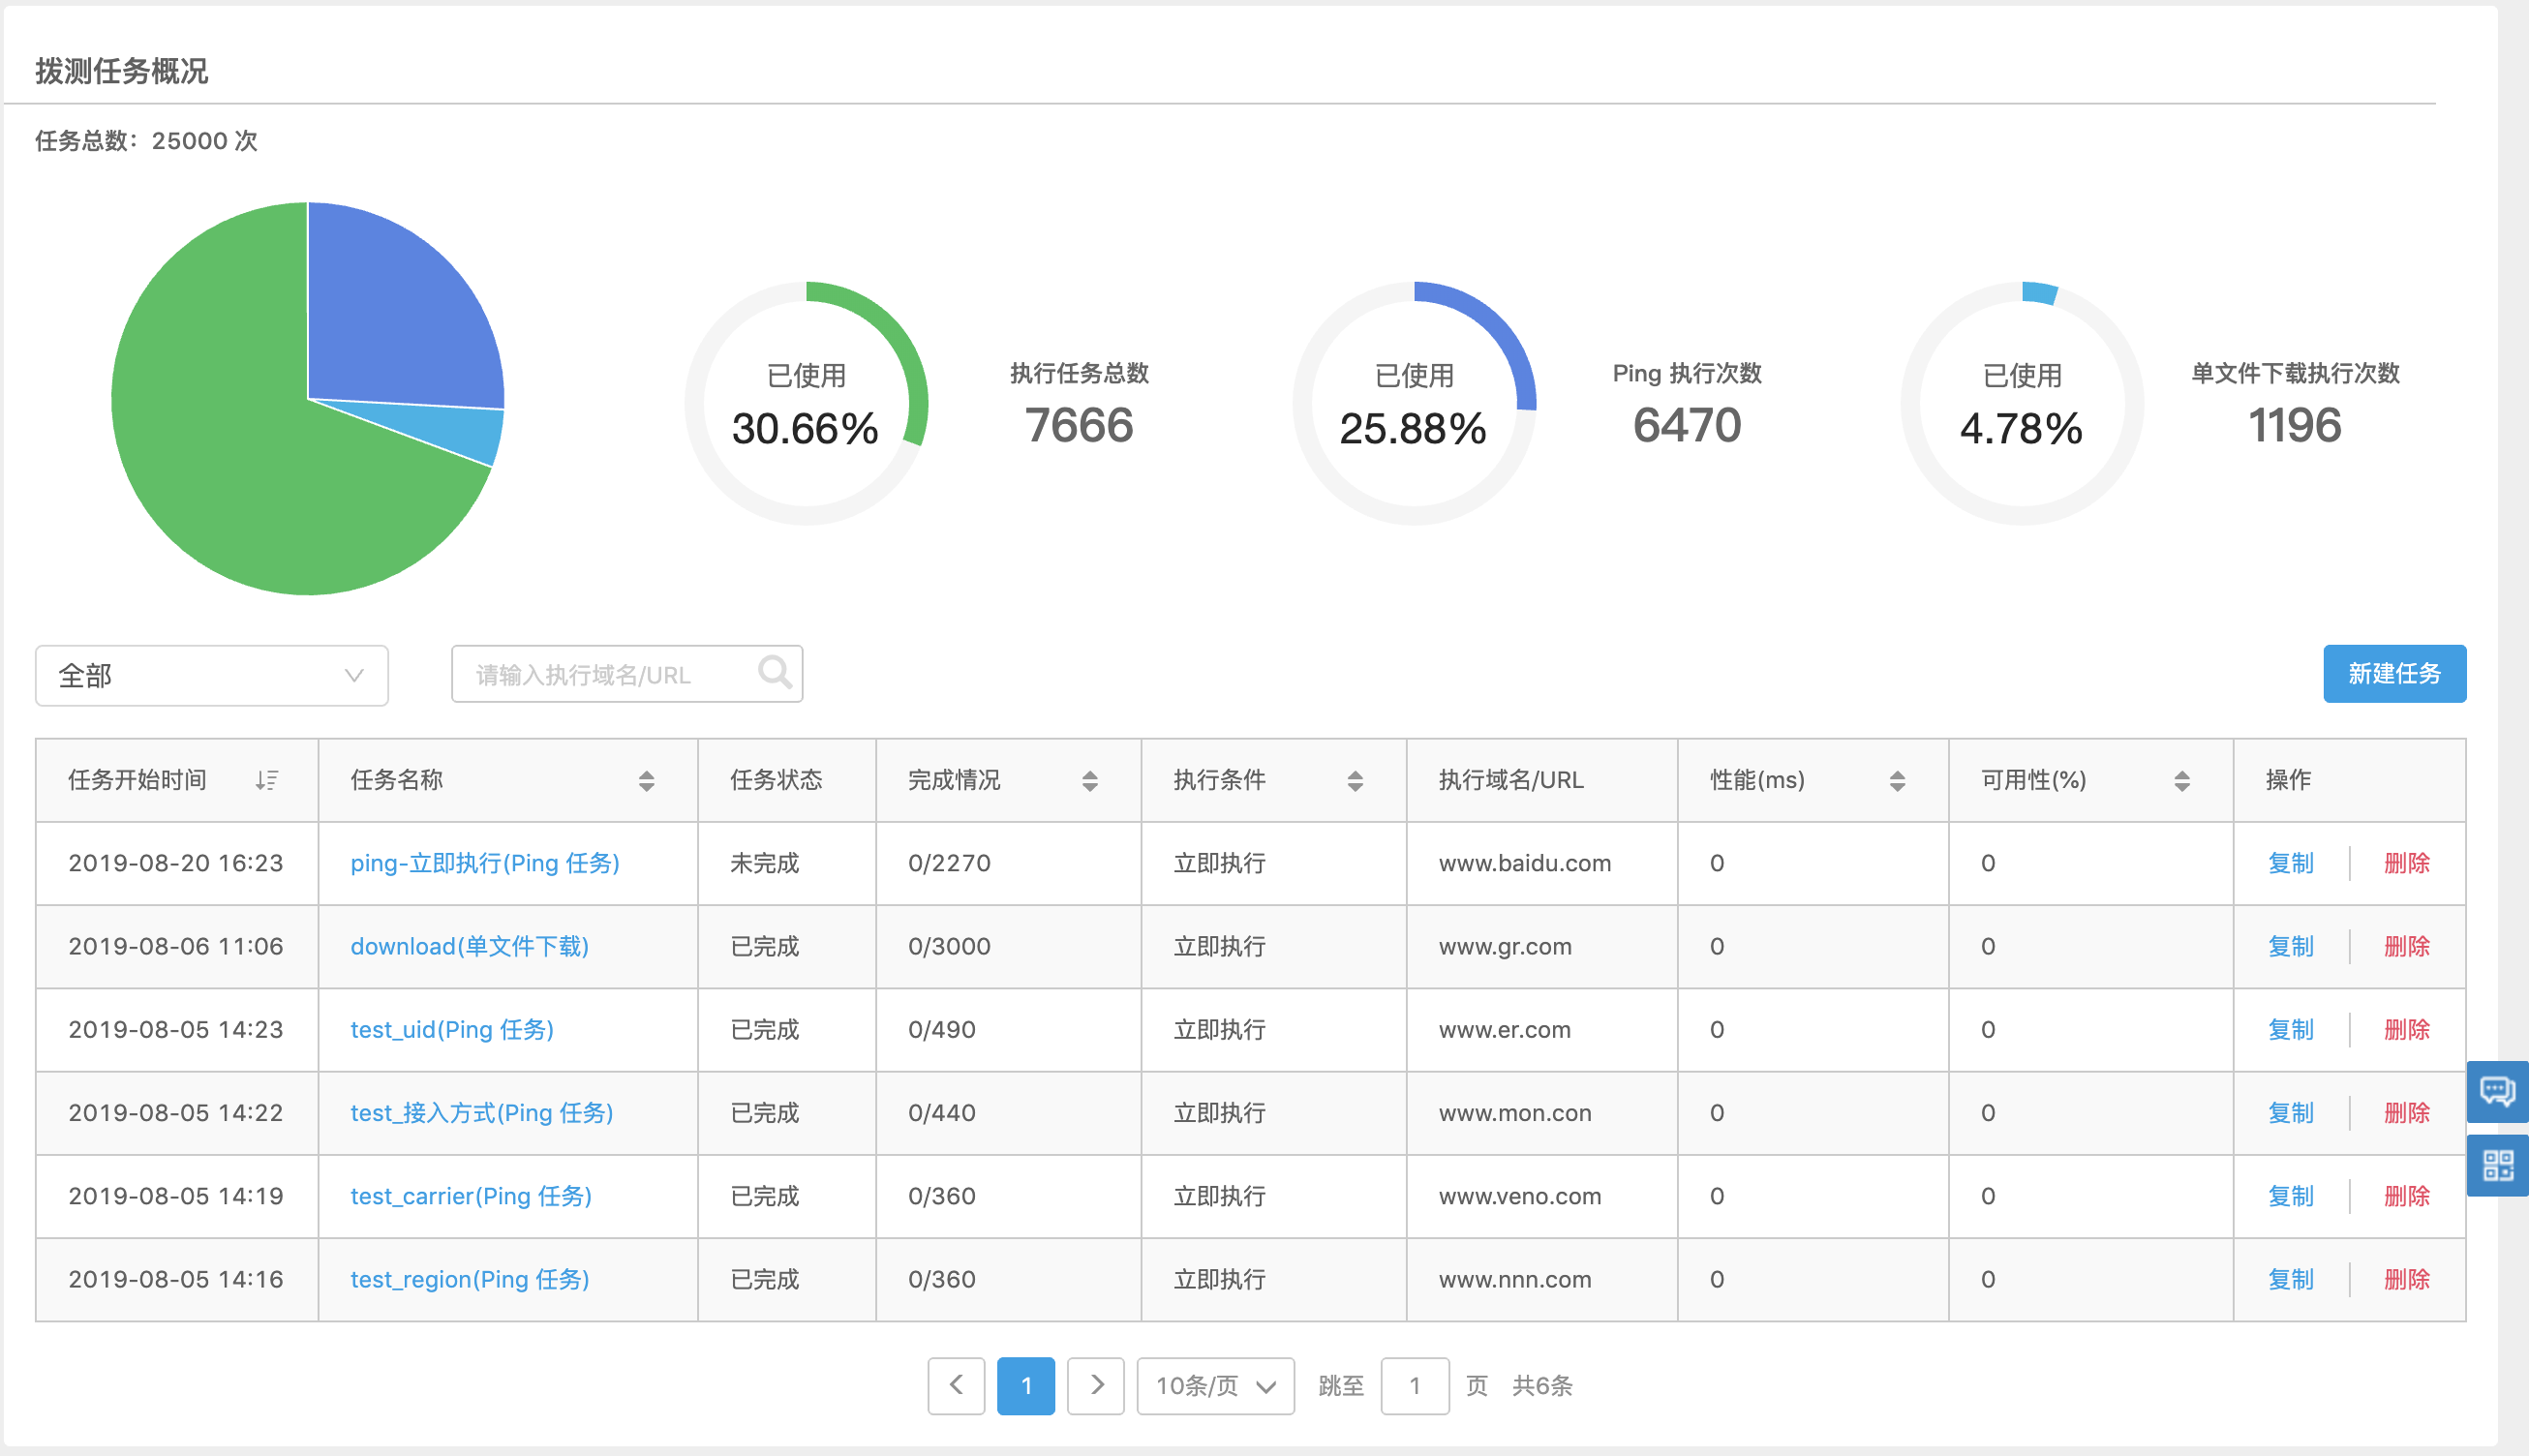Sort by 执行条件 column arrows
2529x1456 pixels.
point(1355,781)
